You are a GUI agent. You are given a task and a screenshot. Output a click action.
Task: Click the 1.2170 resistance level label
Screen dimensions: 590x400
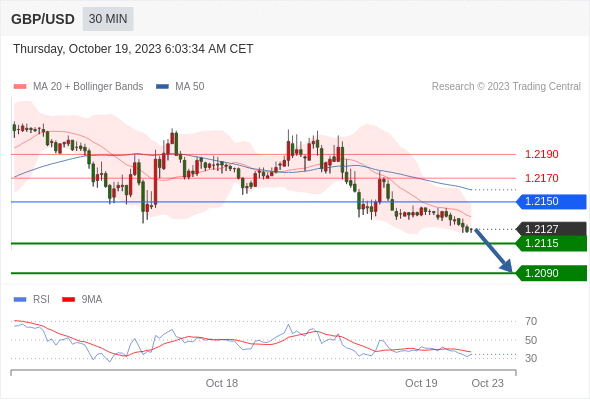(x=541, y=178)
